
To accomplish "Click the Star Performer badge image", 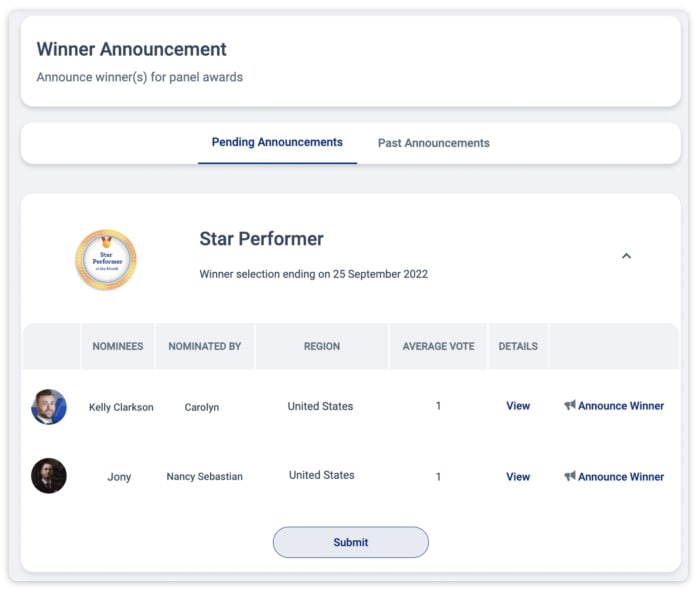I will tap(106, 260).
